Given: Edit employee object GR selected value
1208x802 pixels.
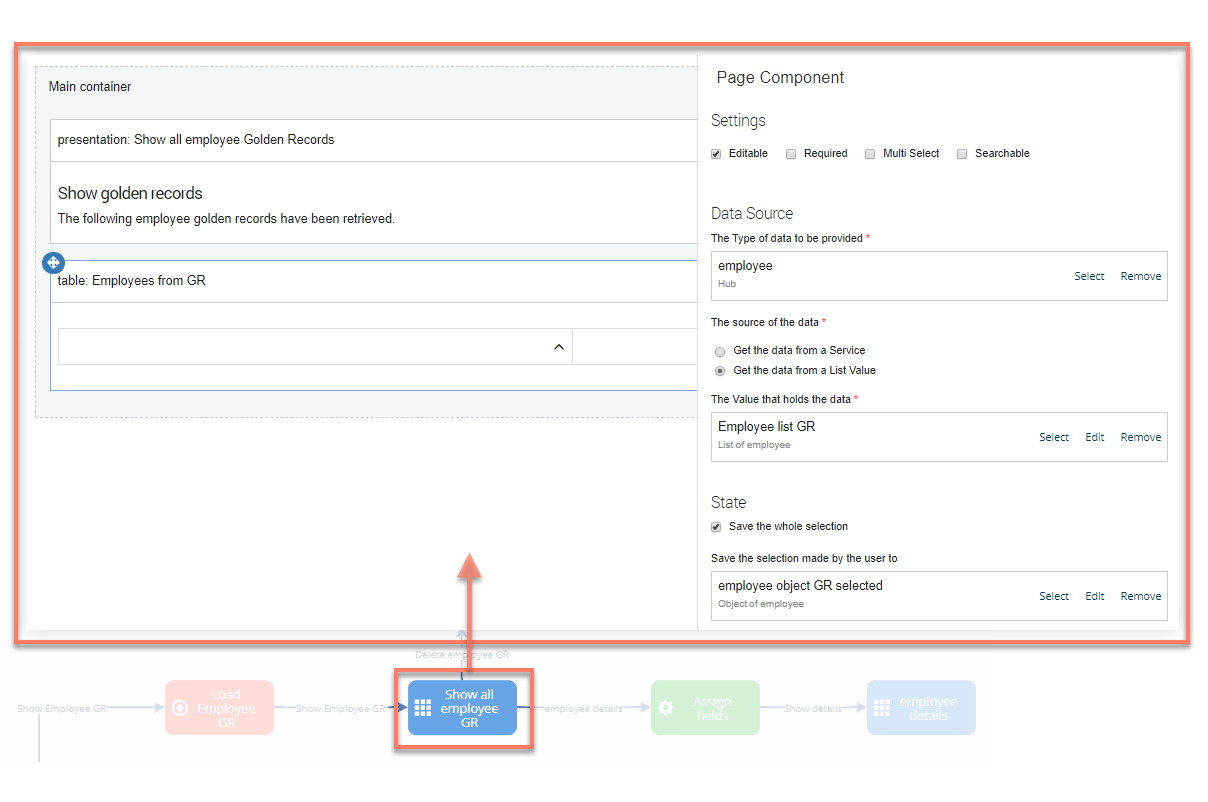Looking at the screenshot, I should (x=1095, y=596).
